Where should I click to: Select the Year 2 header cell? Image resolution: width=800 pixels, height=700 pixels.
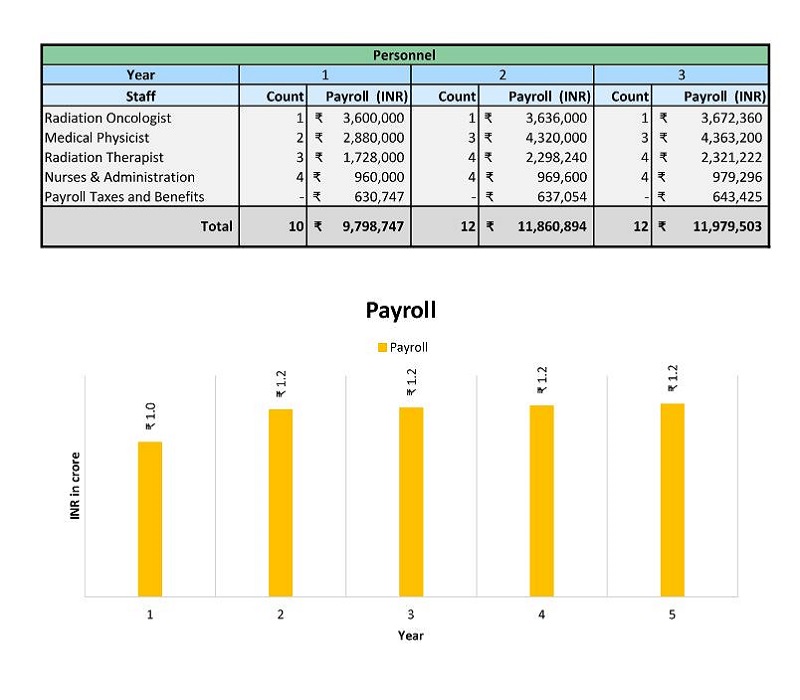pos(502,75)
